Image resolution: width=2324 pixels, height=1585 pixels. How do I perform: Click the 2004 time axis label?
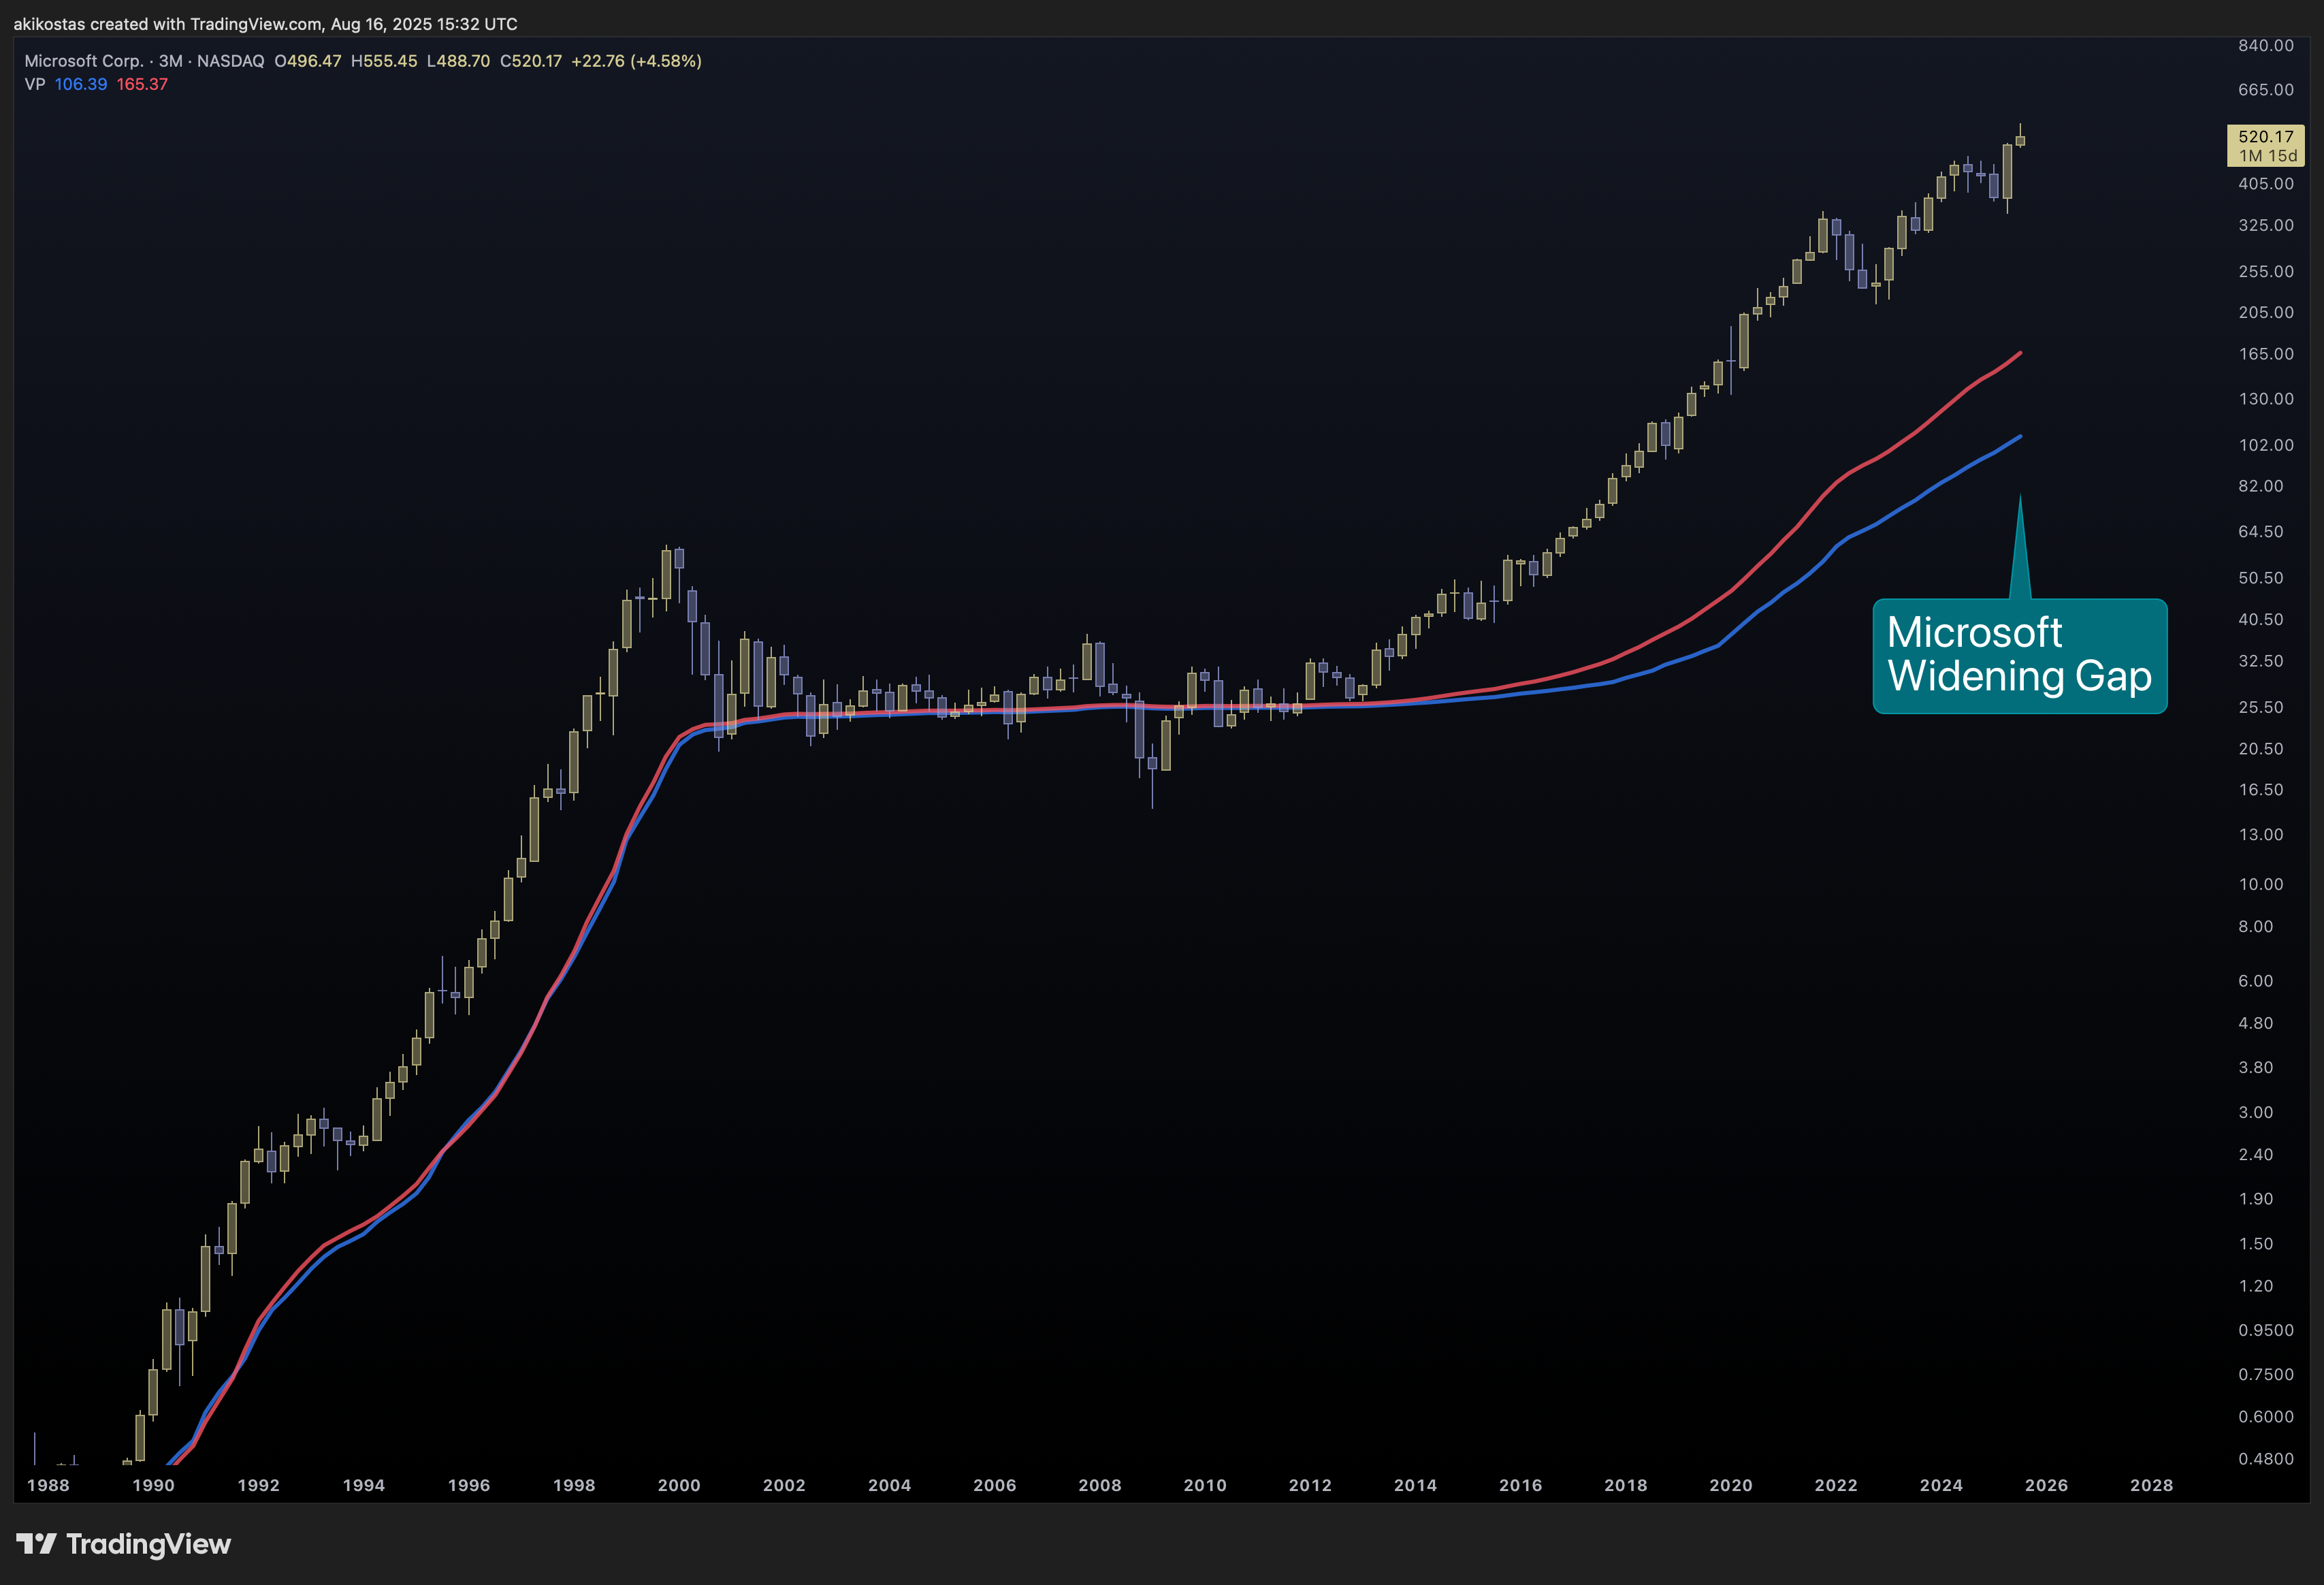(x=890, y=1485)
